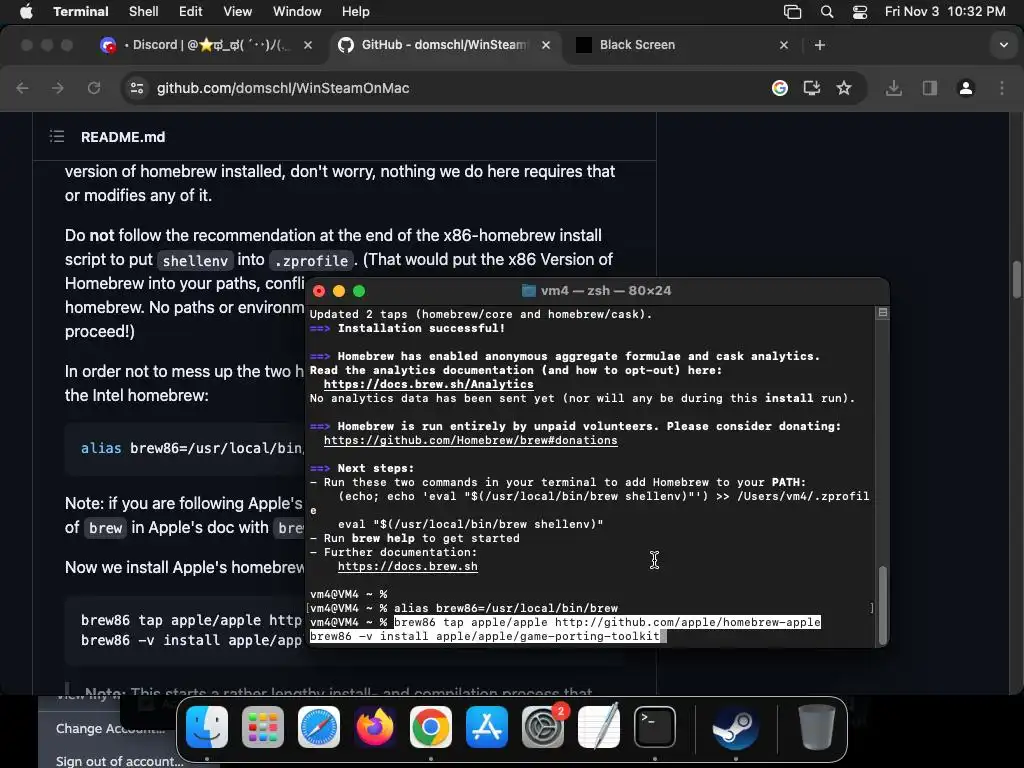Open TextEdit from the Dock

click(x=599, y=727)
